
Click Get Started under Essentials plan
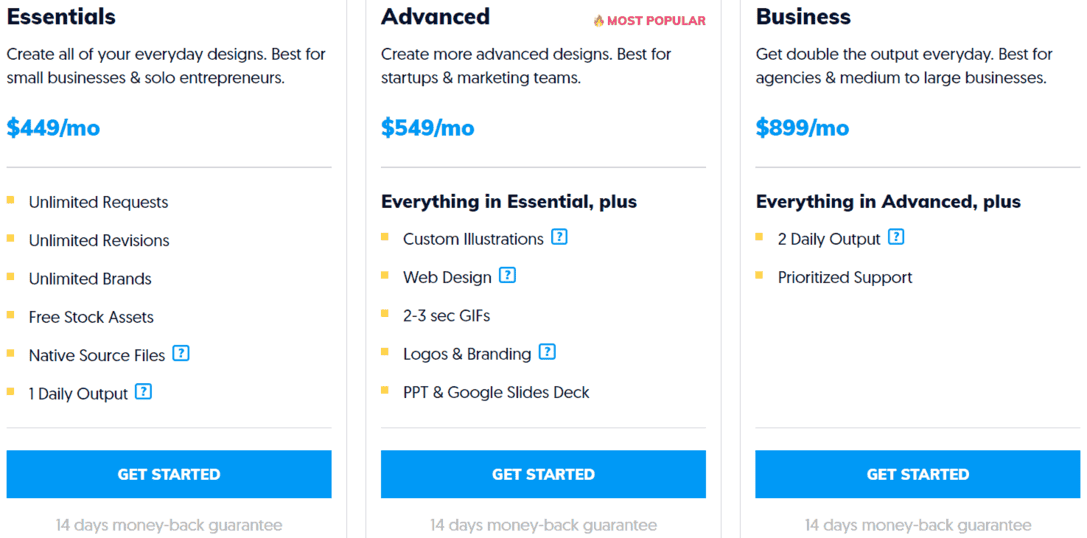click(x=169, y=474)
